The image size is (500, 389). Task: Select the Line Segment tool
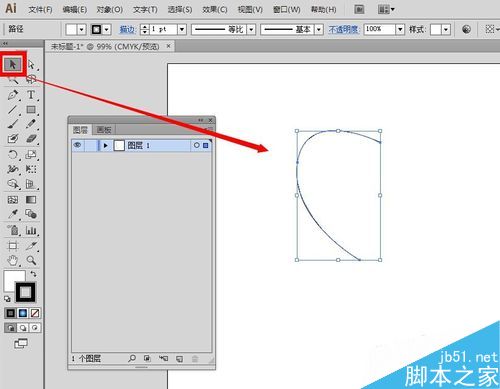coord(13,110)
